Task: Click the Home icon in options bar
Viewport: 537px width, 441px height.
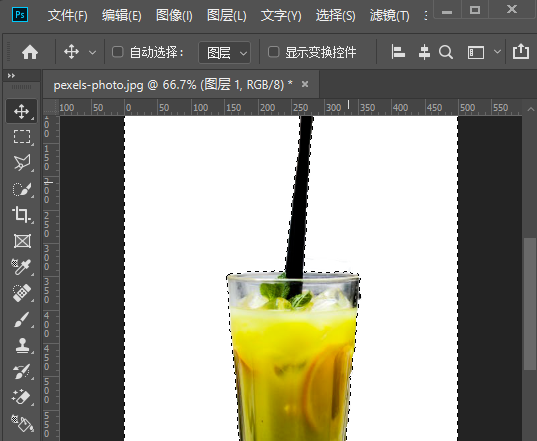Action: (x=30, y=52)
